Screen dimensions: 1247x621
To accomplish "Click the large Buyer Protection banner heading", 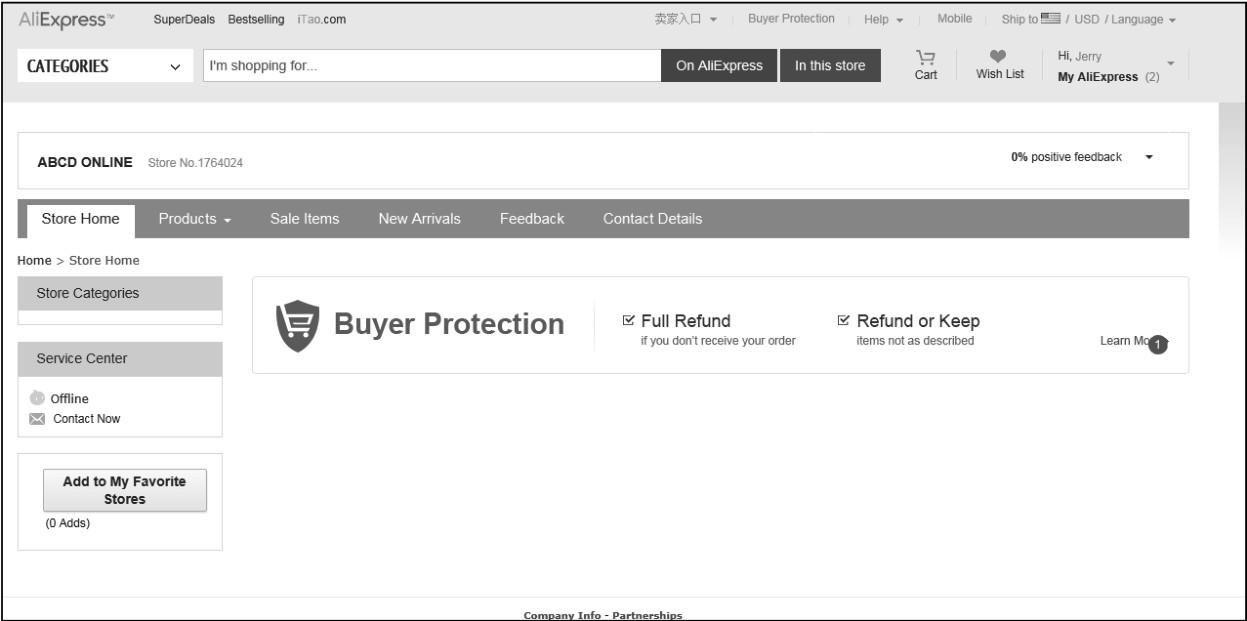I will point(449,324).
